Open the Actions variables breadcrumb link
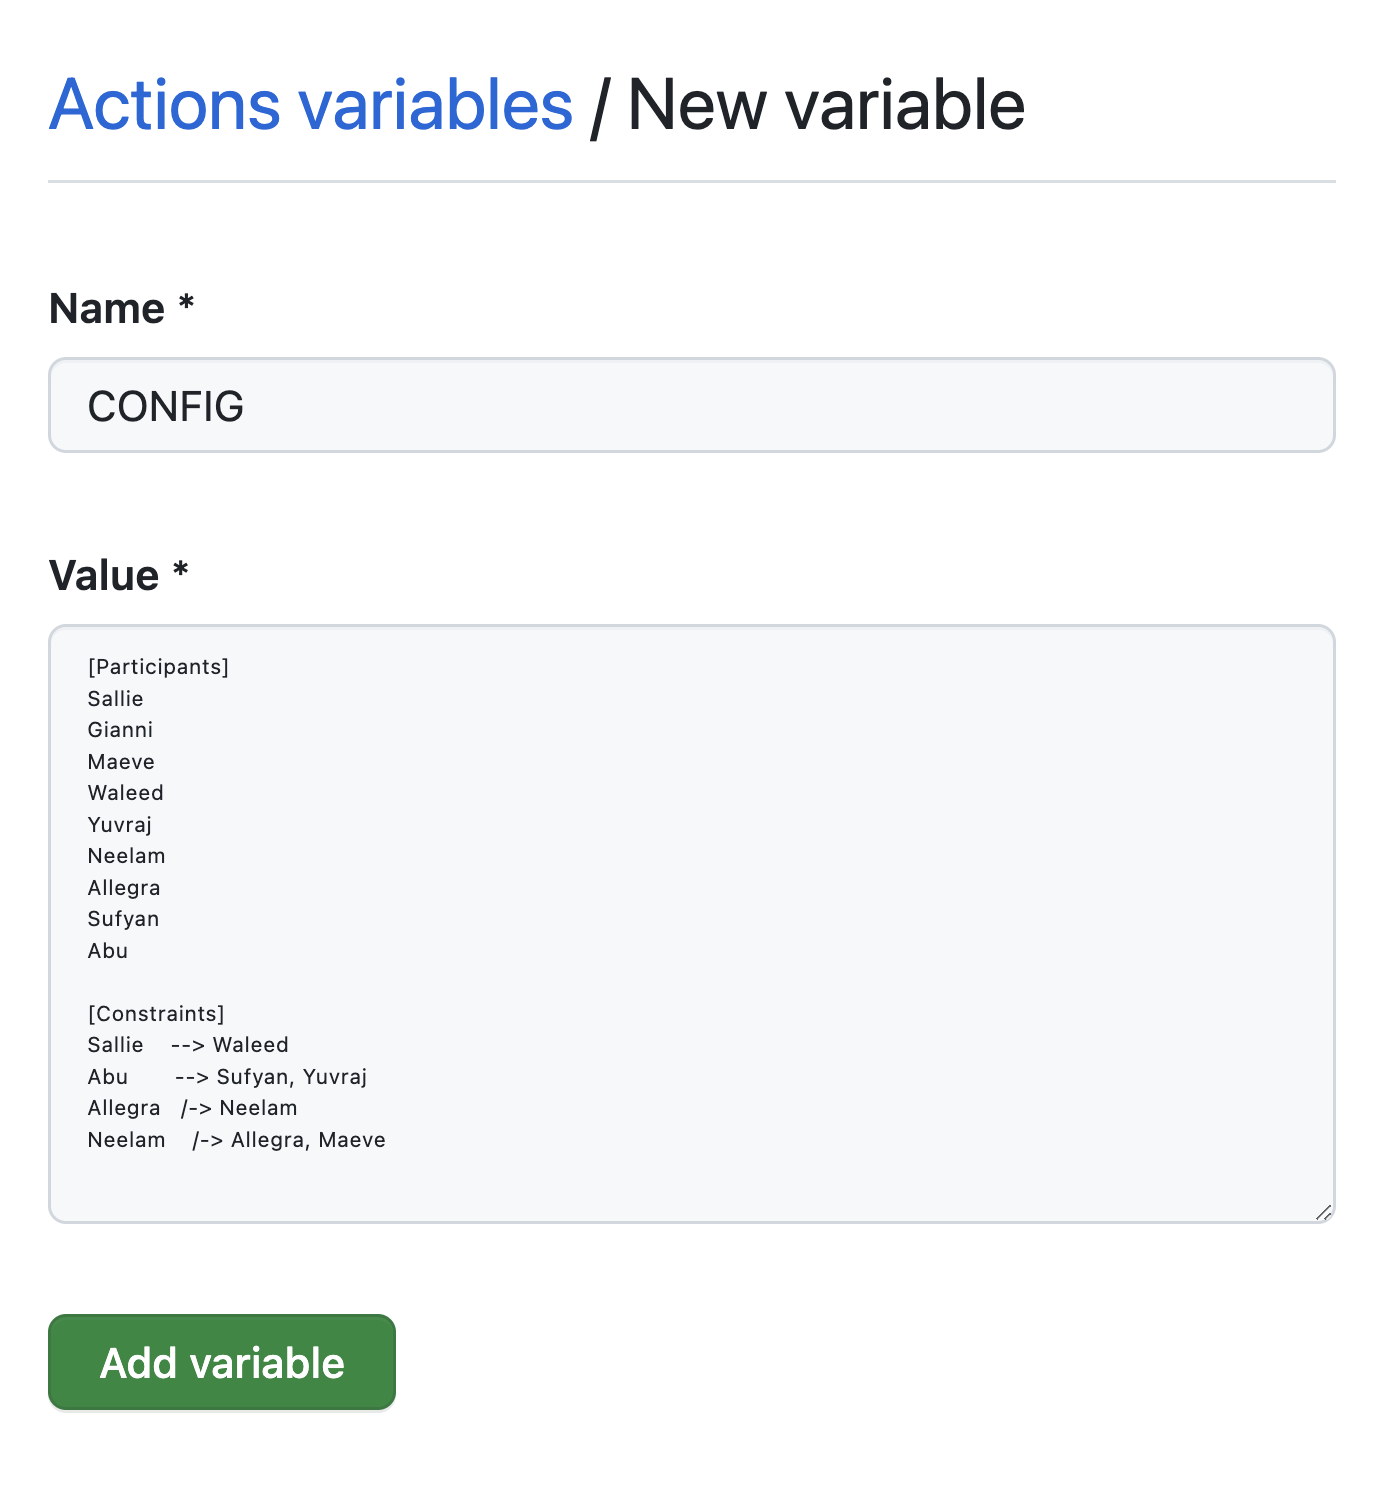1384x1502 pixels. (311, 105)
